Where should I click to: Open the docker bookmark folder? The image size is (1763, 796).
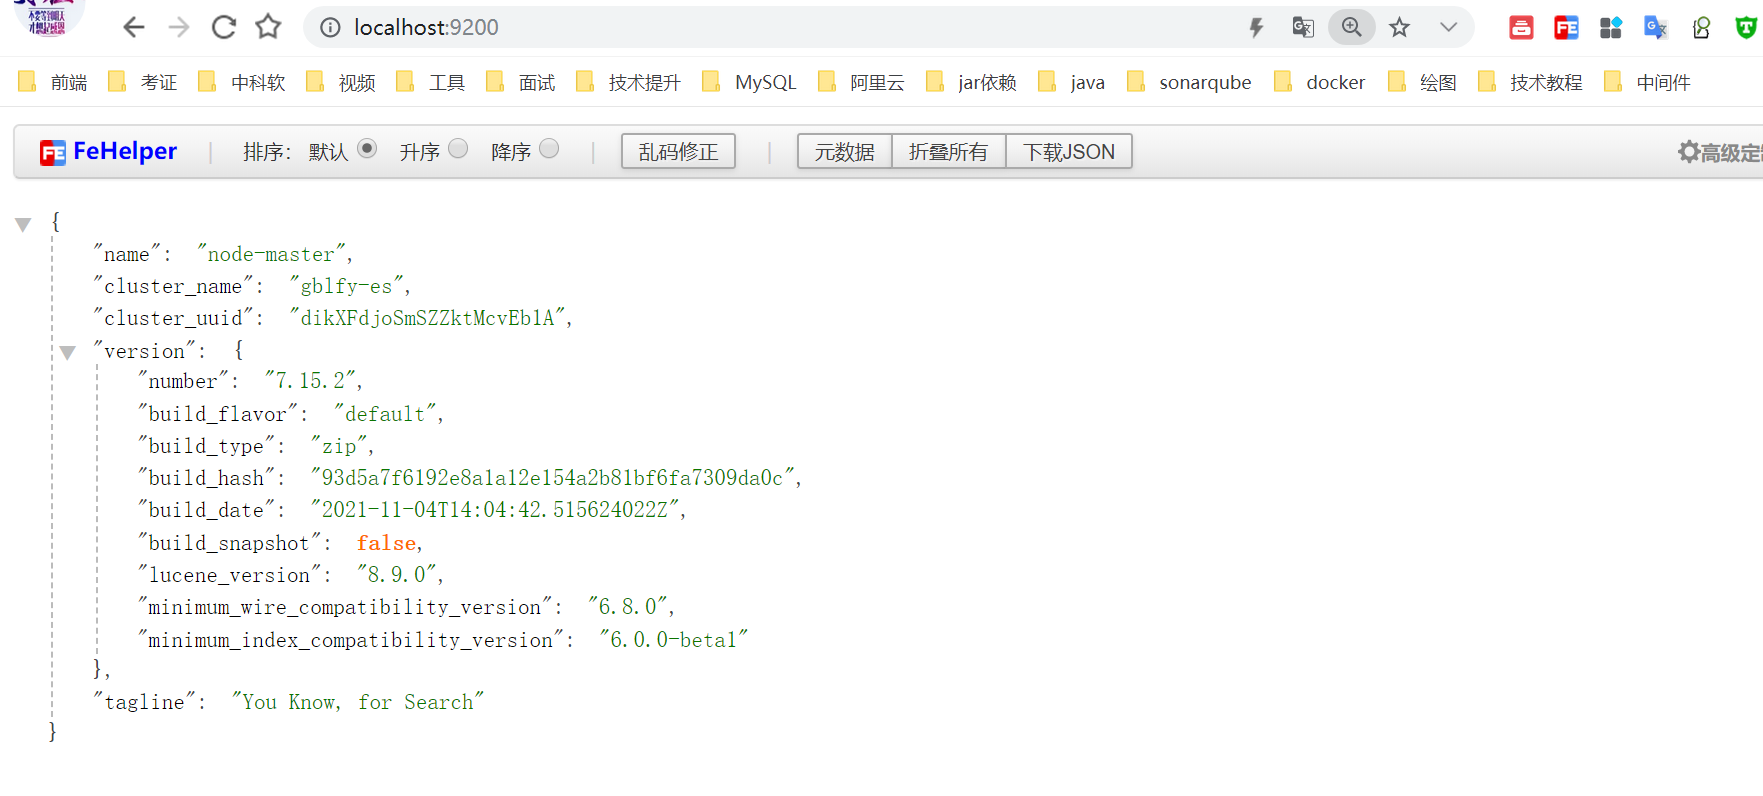pos(1320,82)
